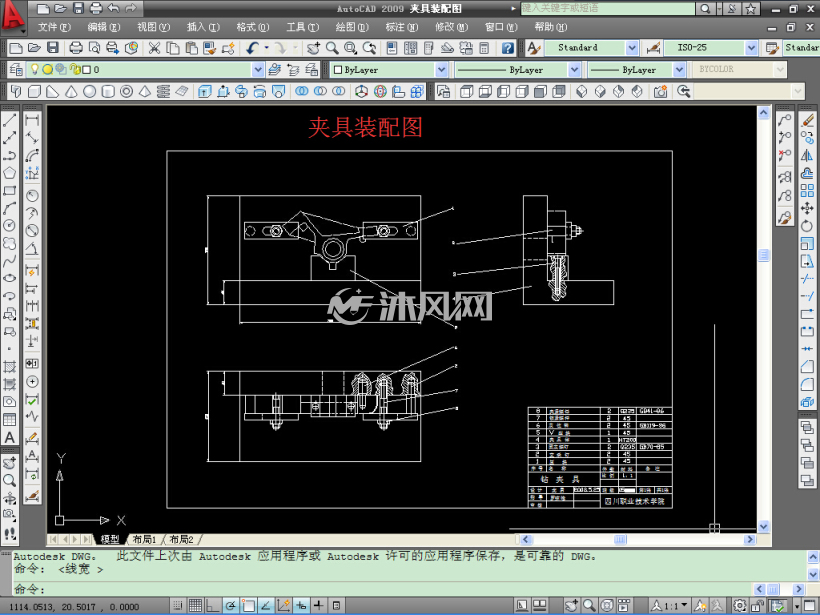Click the Cut scissors icon
Viewport: 820px width, 615px height.
click(x=154, y=48)
